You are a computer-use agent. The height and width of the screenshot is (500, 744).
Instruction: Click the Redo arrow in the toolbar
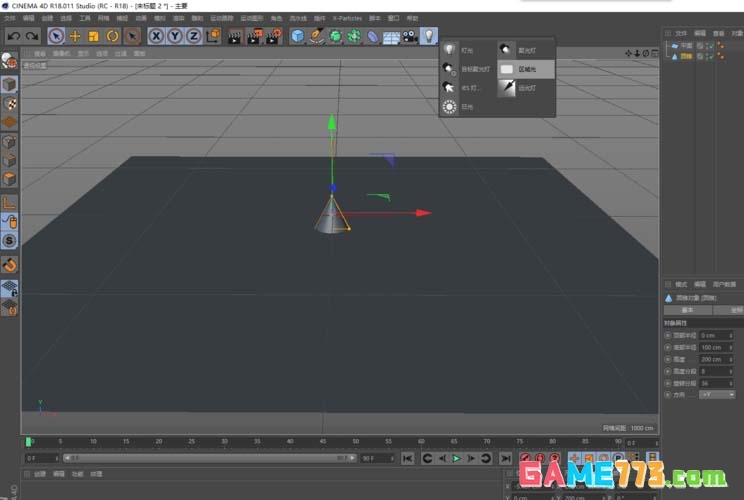coord(32,36)
